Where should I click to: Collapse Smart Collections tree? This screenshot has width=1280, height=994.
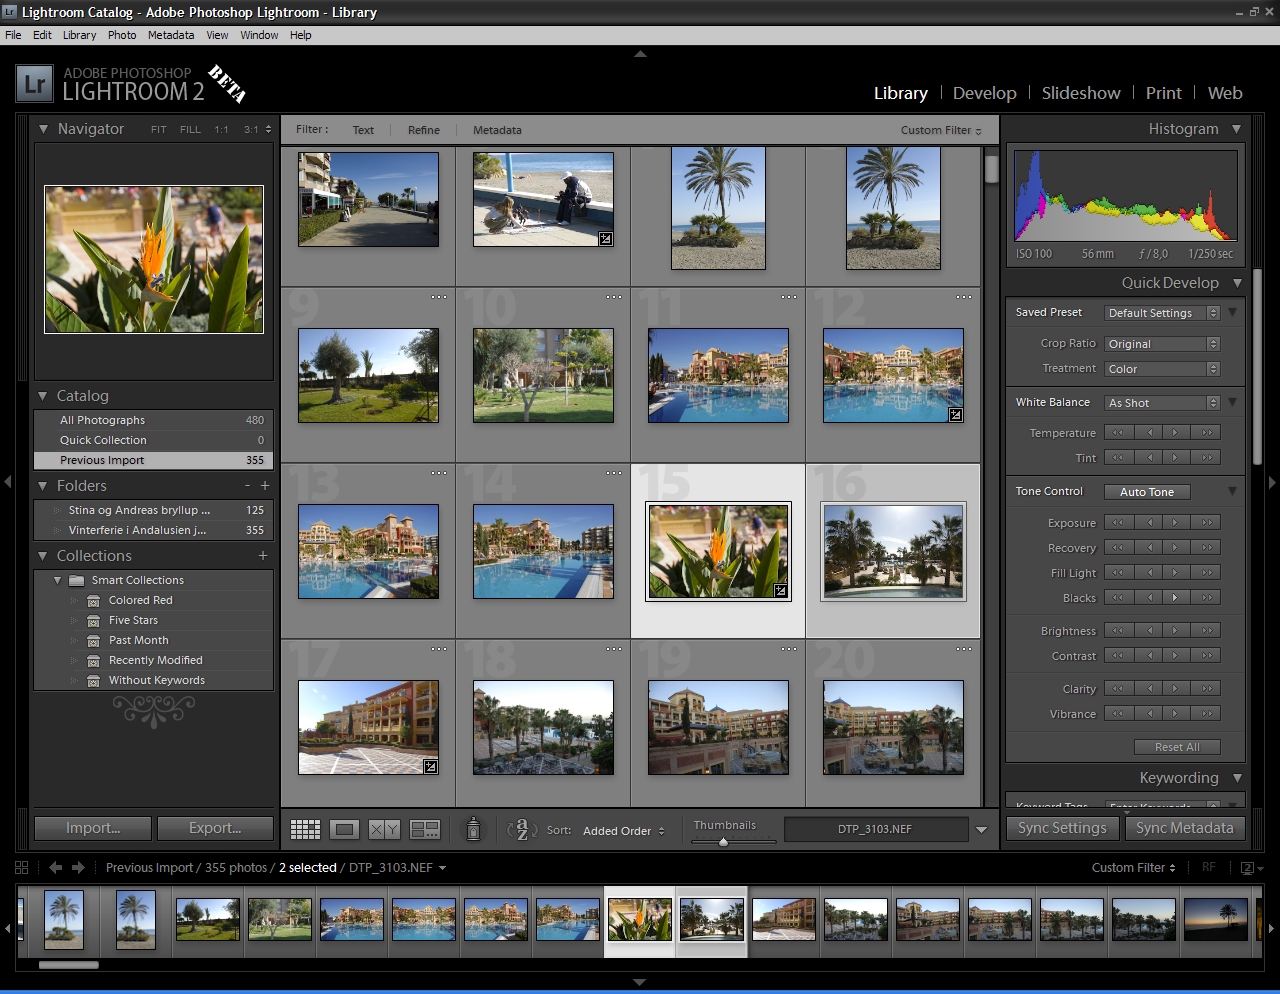pos(57,580)
